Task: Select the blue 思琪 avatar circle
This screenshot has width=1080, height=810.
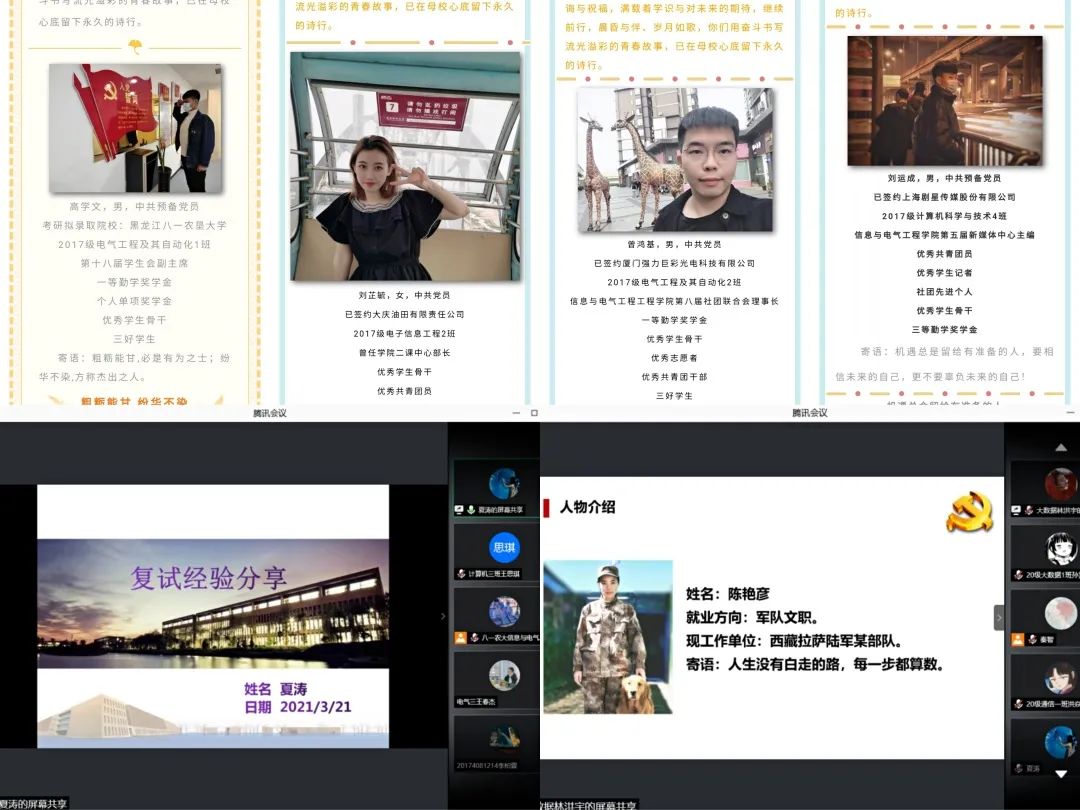Action: [504, 547]
